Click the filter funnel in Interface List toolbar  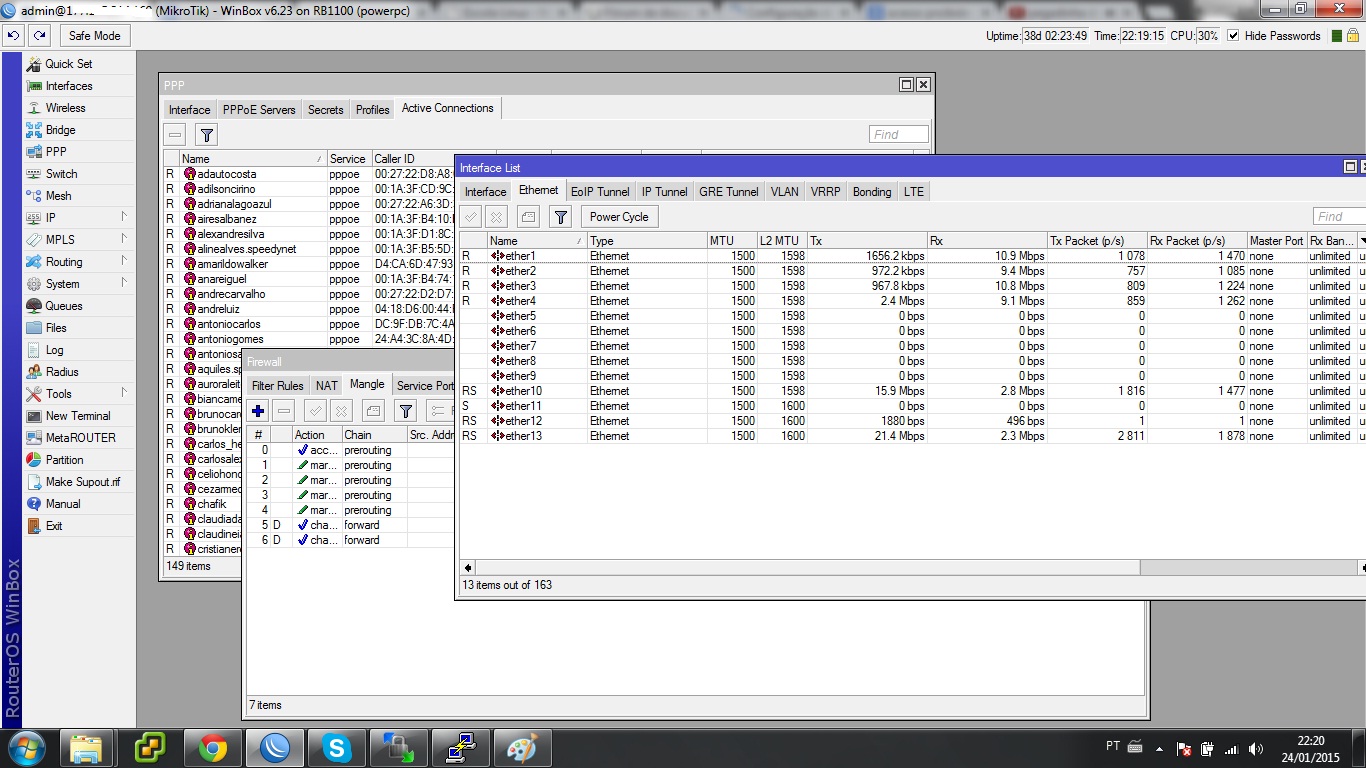point(561,217)
